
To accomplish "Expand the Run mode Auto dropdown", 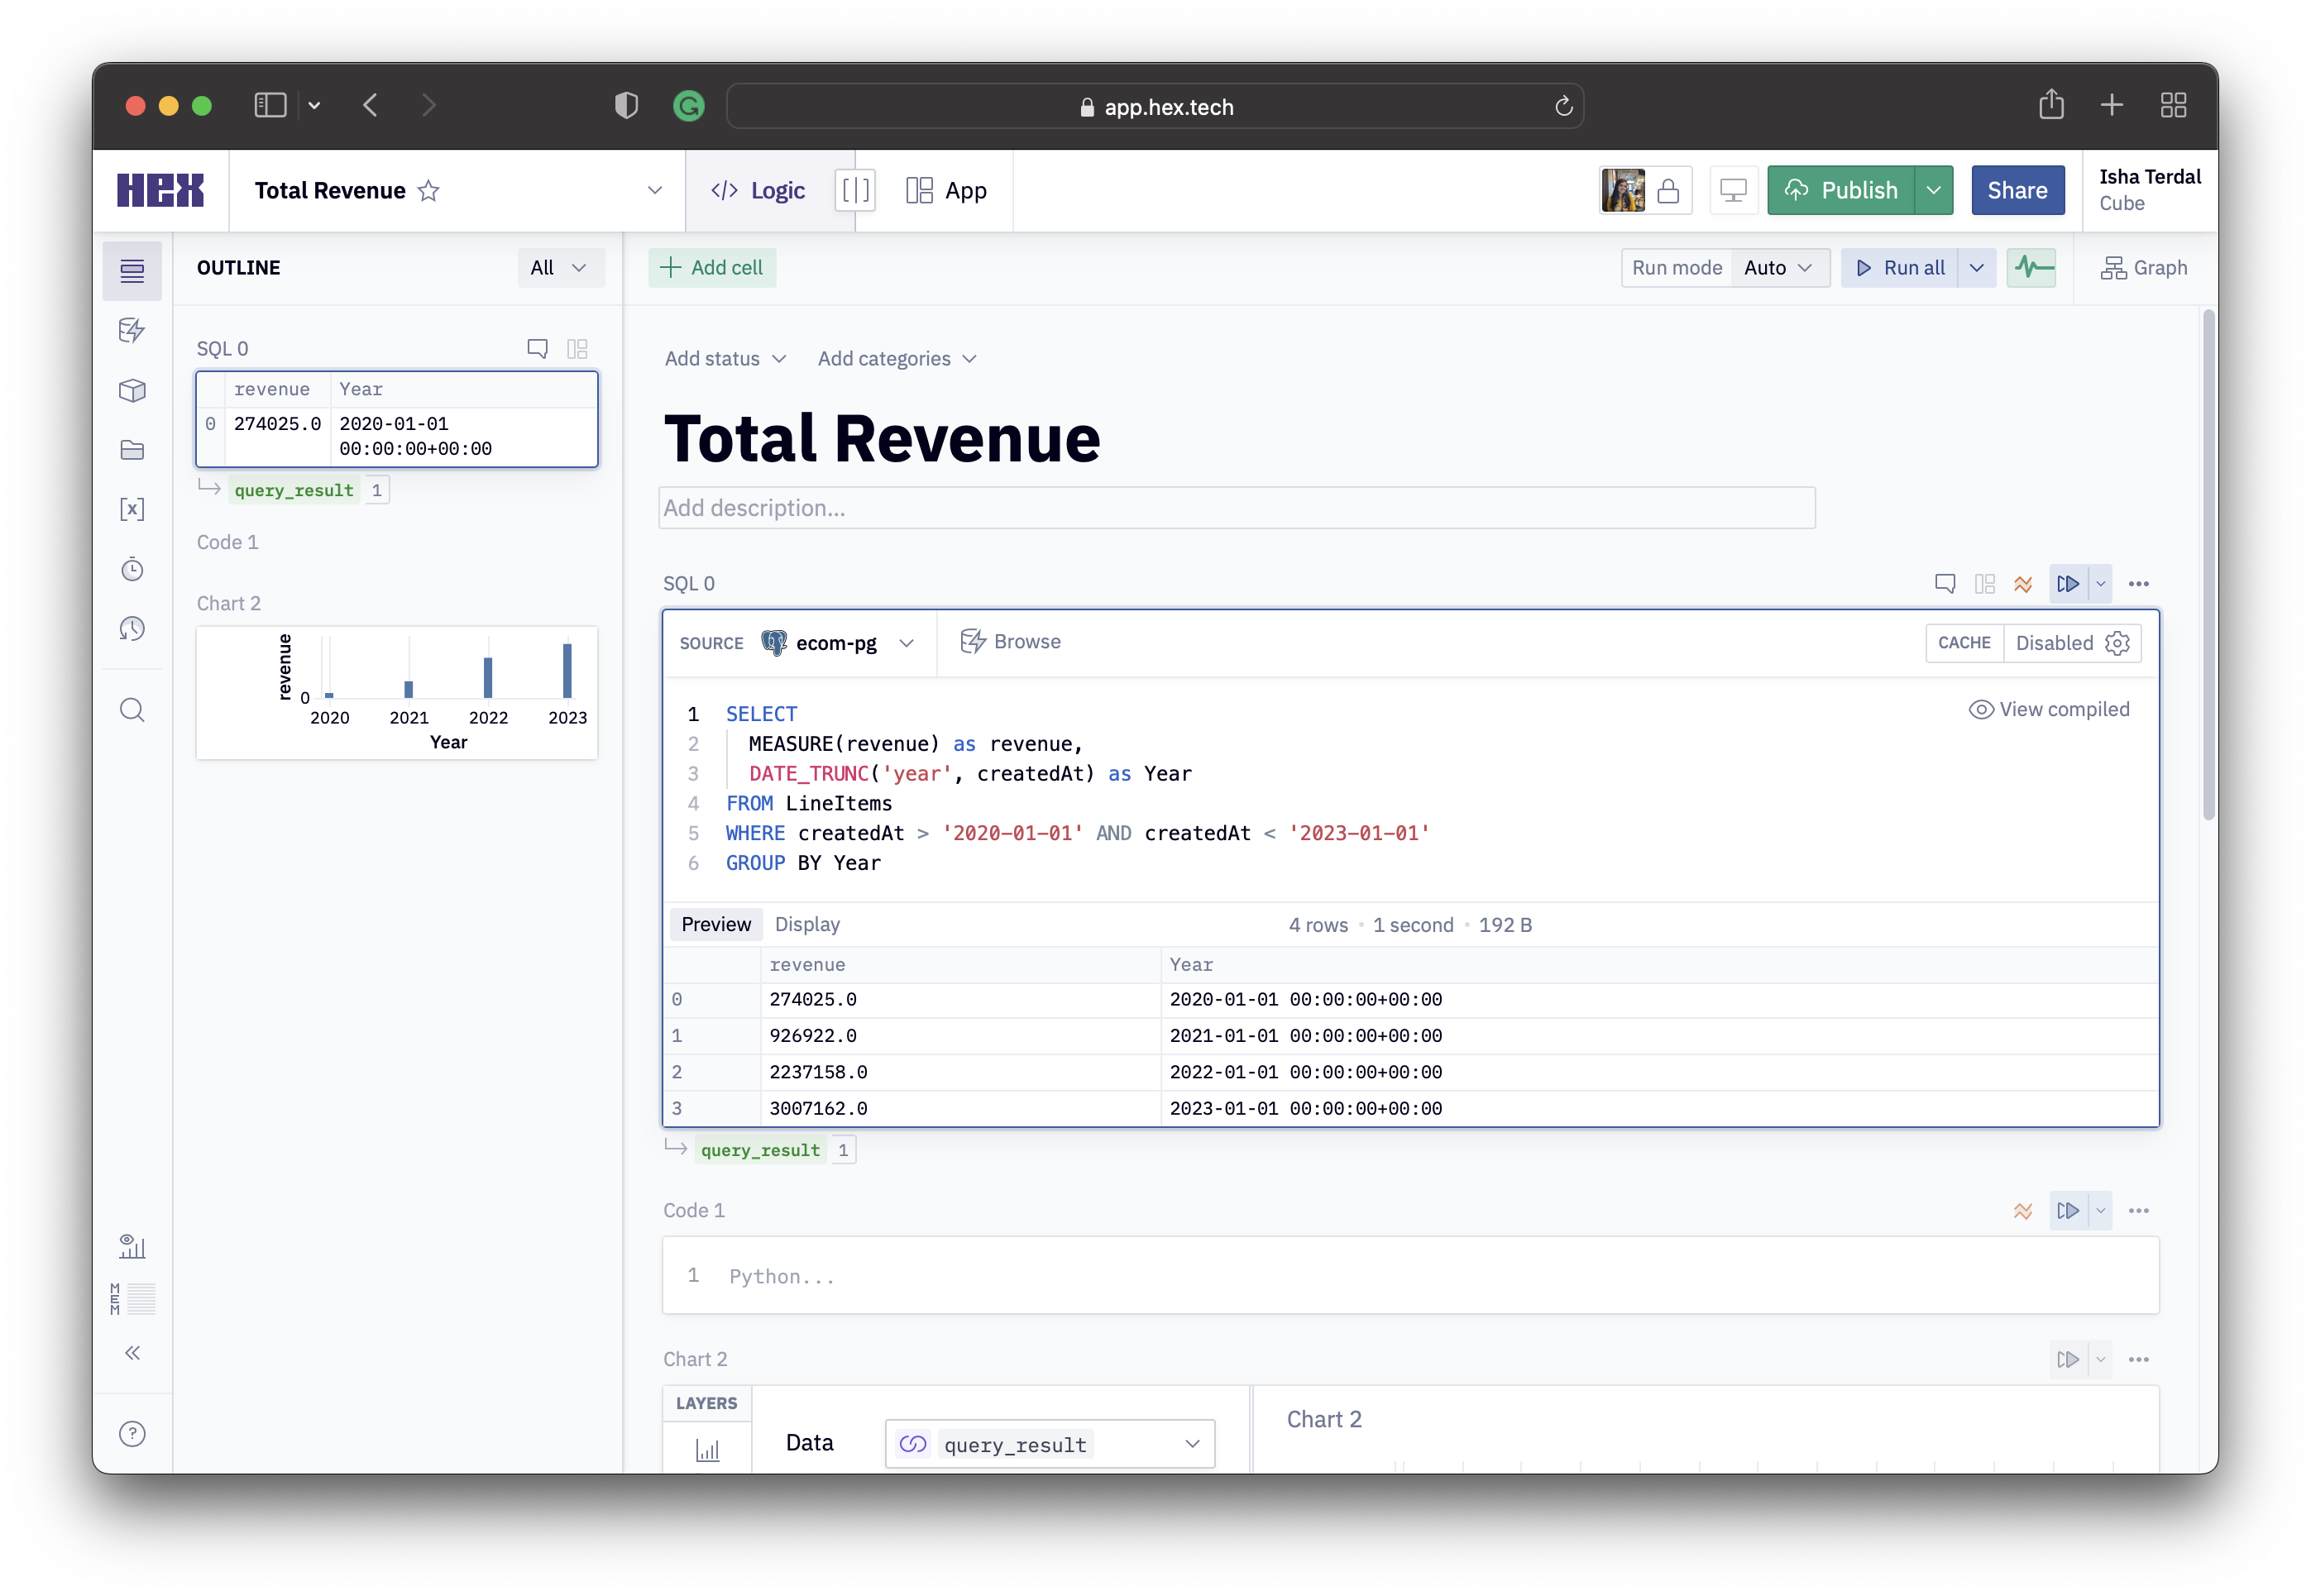I will coord(1778,268).
